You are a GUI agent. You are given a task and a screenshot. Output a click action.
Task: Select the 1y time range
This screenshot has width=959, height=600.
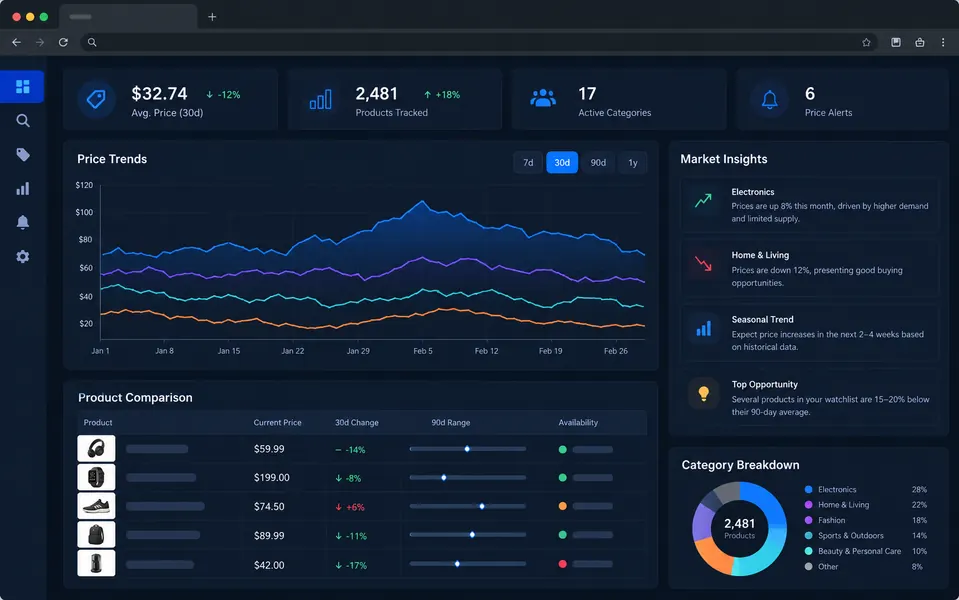(x=632, y=163)
